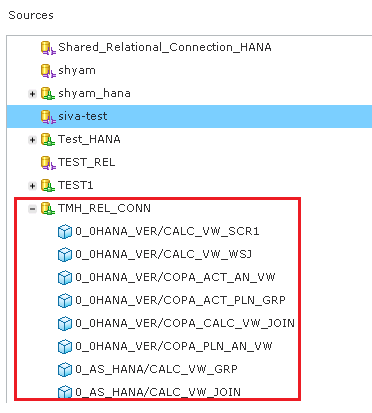This screenshot has width=372, height=413.
Task: Click the cube icon for CALC_VW_SCR1
Action: [65, 232]
